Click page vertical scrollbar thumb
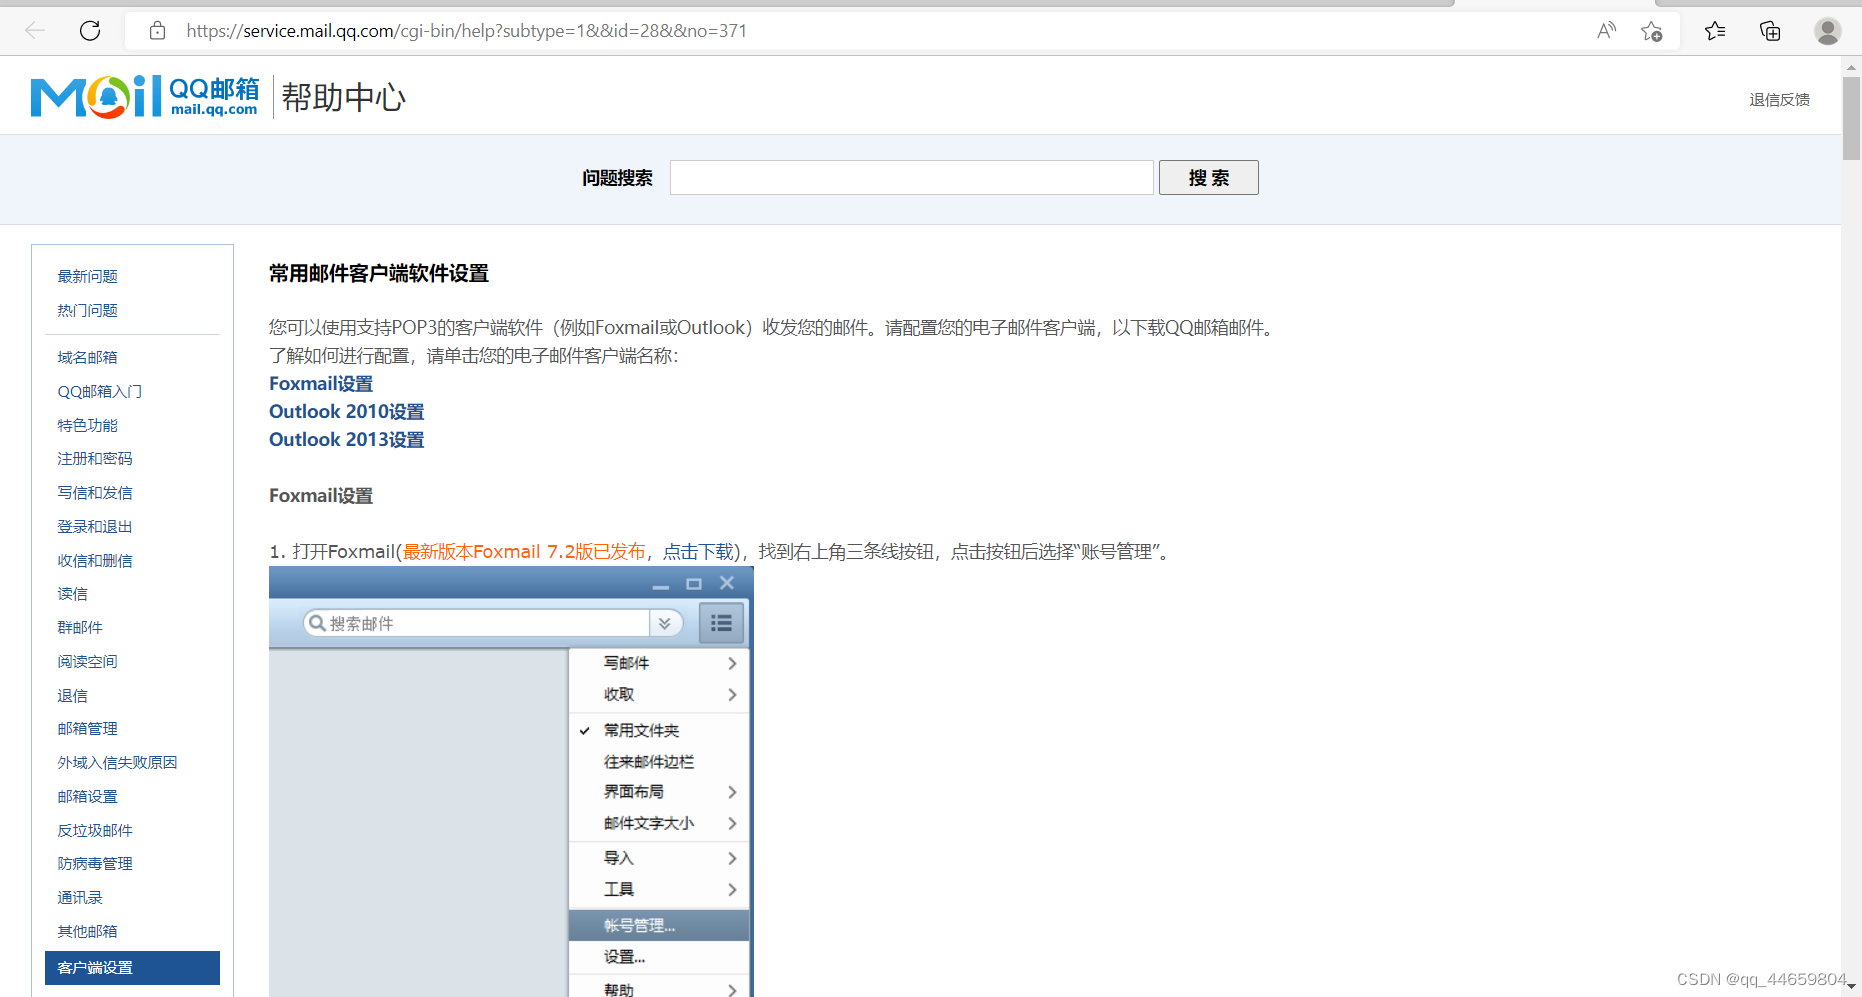This screenshot has width=1862, height=997. point(1851,118)
